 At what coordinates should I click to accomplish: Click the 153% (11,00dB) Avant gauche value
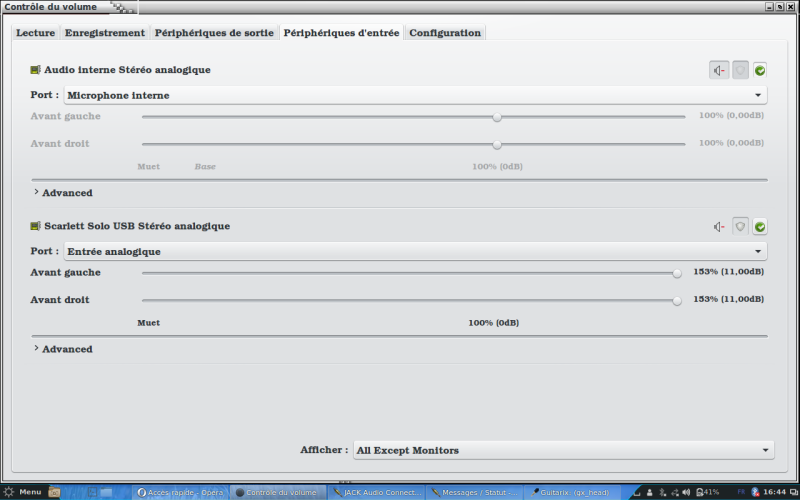point(728,271)
